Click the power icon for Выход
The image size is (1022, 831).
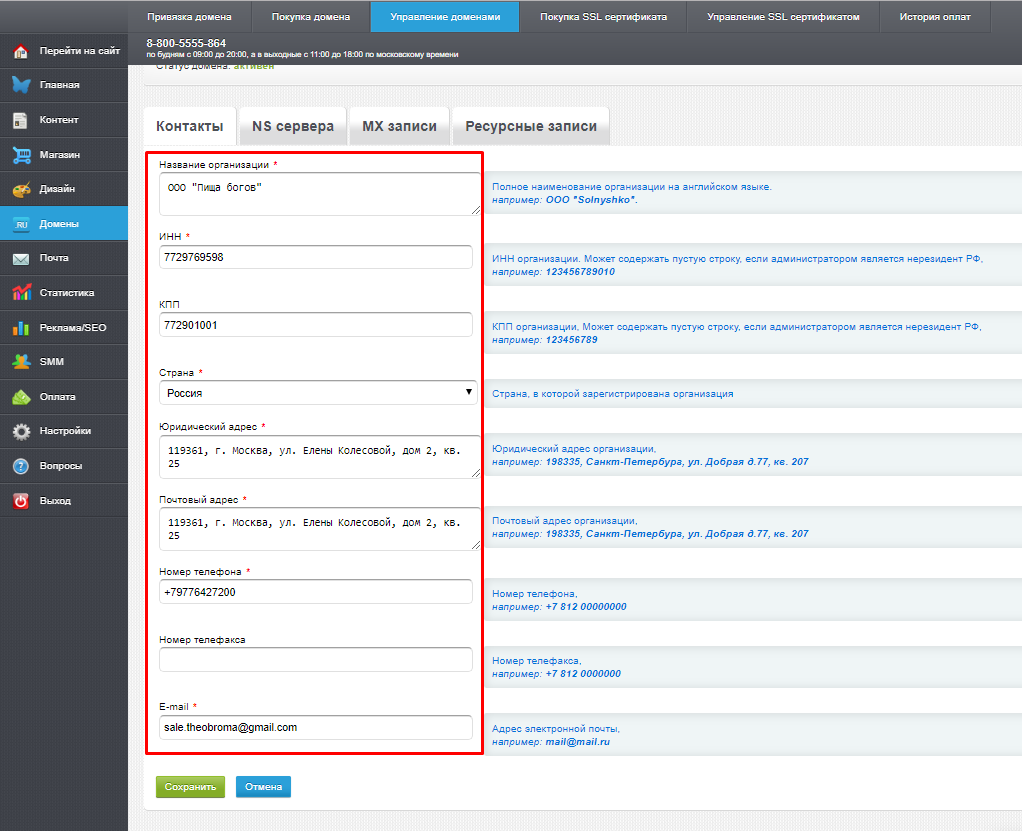coord(21,501)
